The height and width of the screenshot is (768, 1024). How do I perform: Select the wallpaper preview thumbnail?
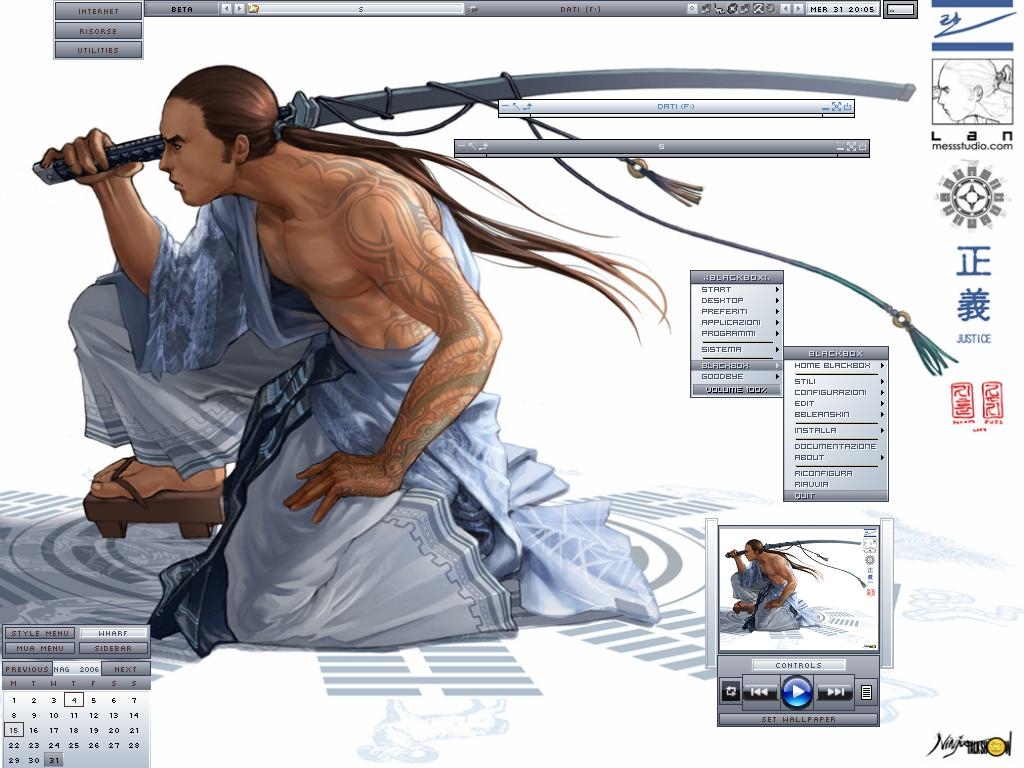[x=798, y=589]
